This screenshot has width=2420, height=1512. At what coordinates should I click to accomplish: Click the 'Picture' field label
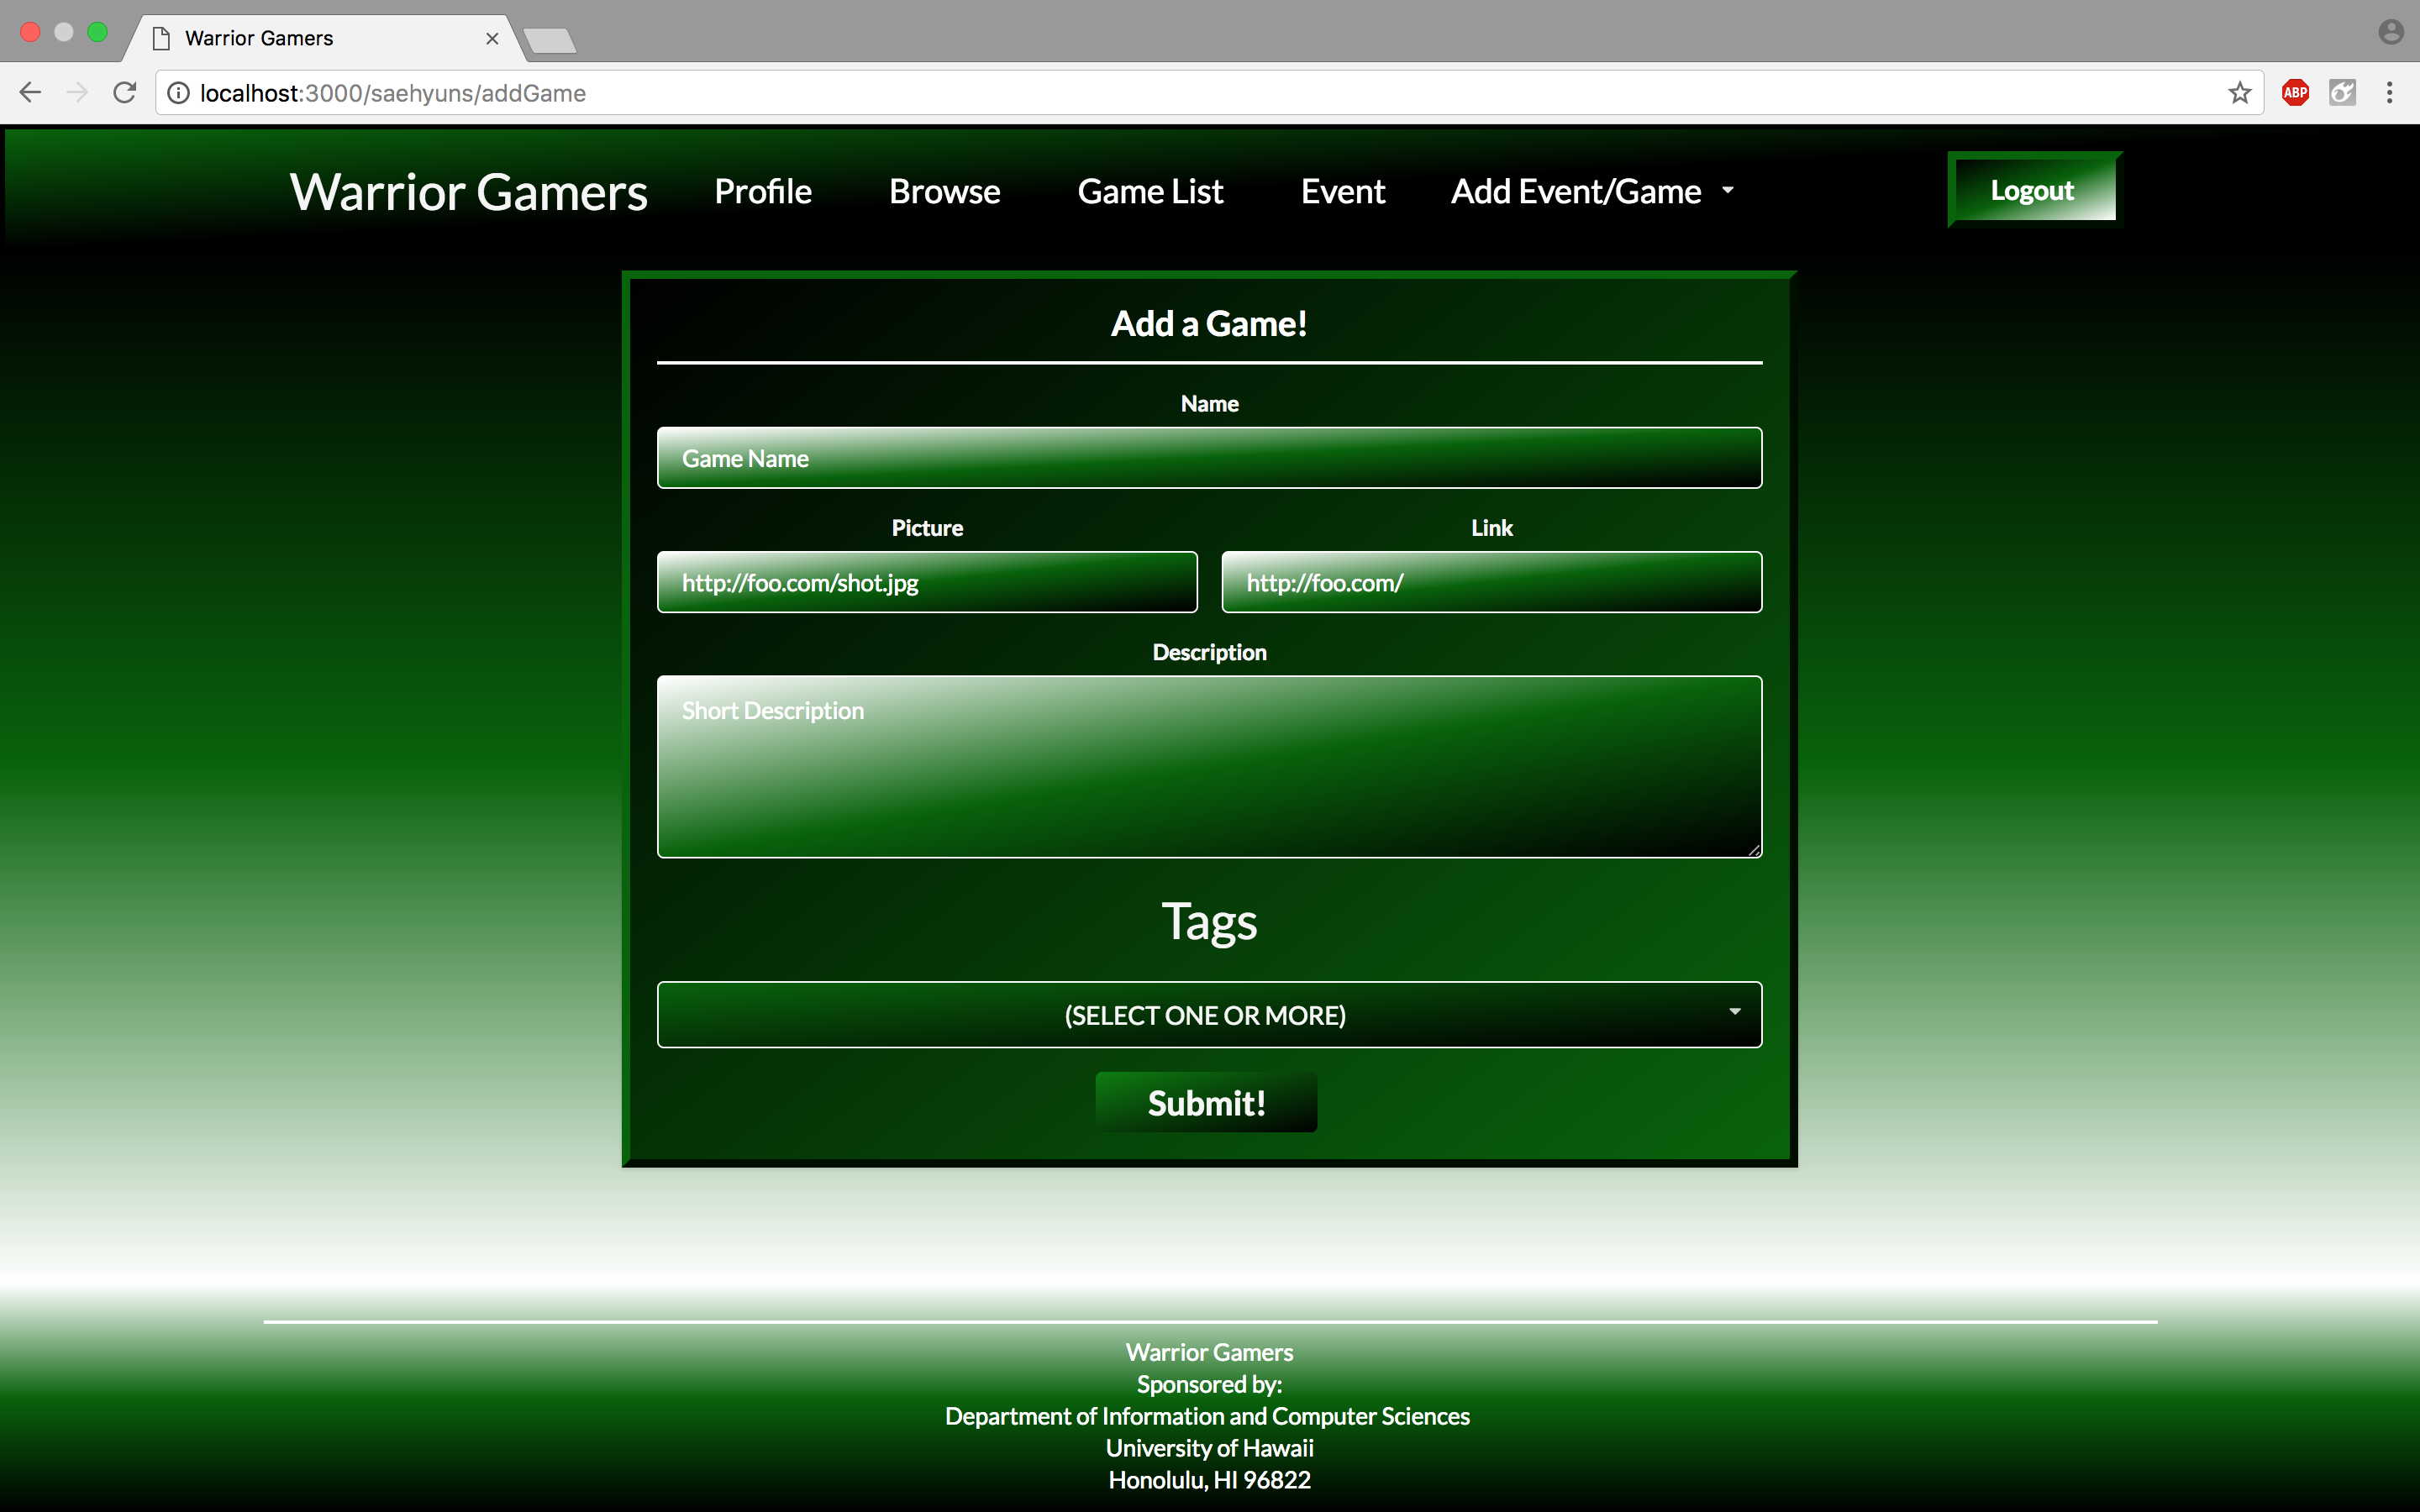coord(927,528)
